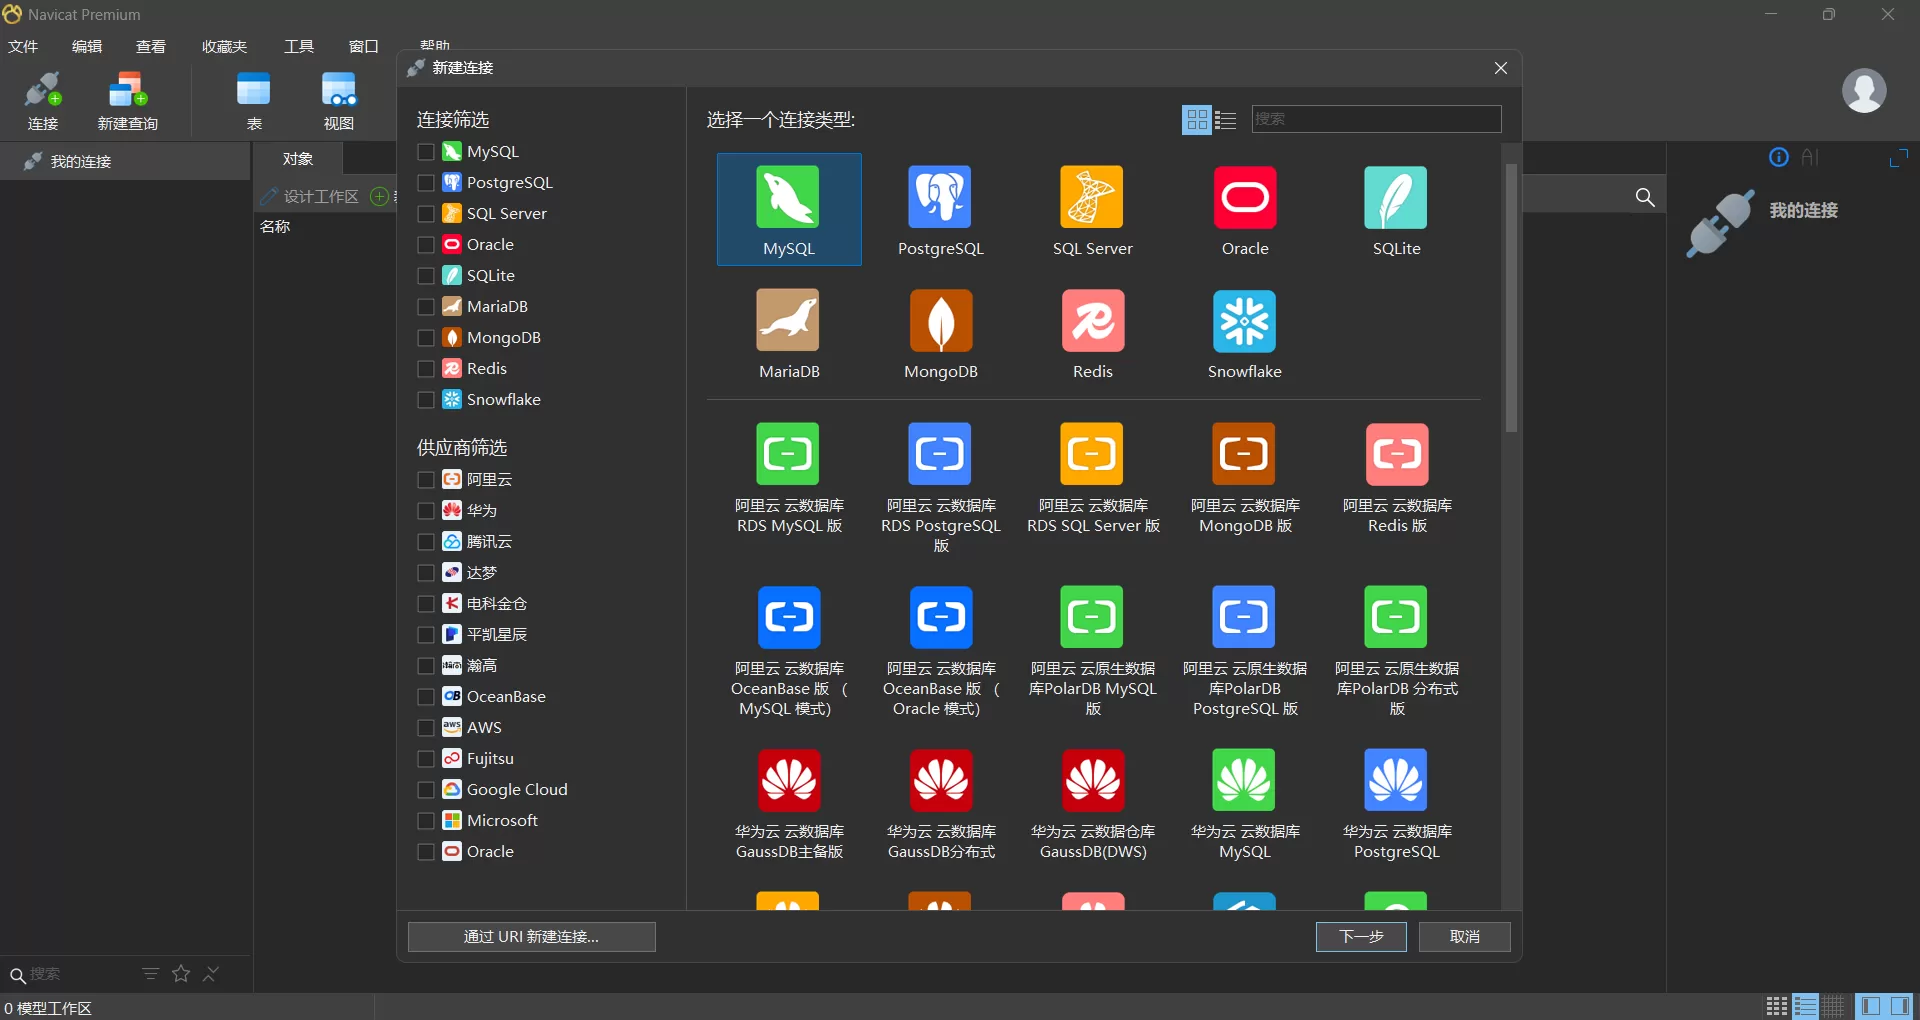Switch the dialog to list view
This screenshot has width=1920, height=1020.
pyautogui.click(x=1226, y=119)
